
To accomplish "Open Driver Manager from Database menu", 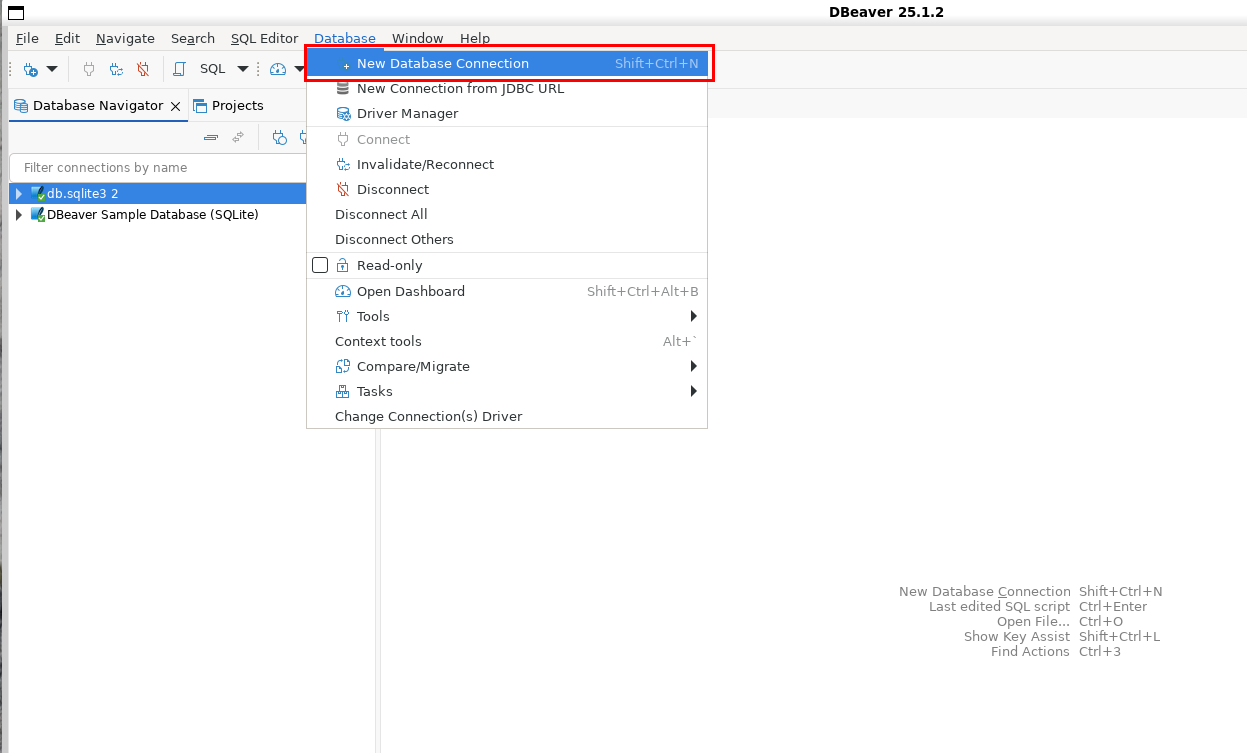I will (x=507, y=113).
